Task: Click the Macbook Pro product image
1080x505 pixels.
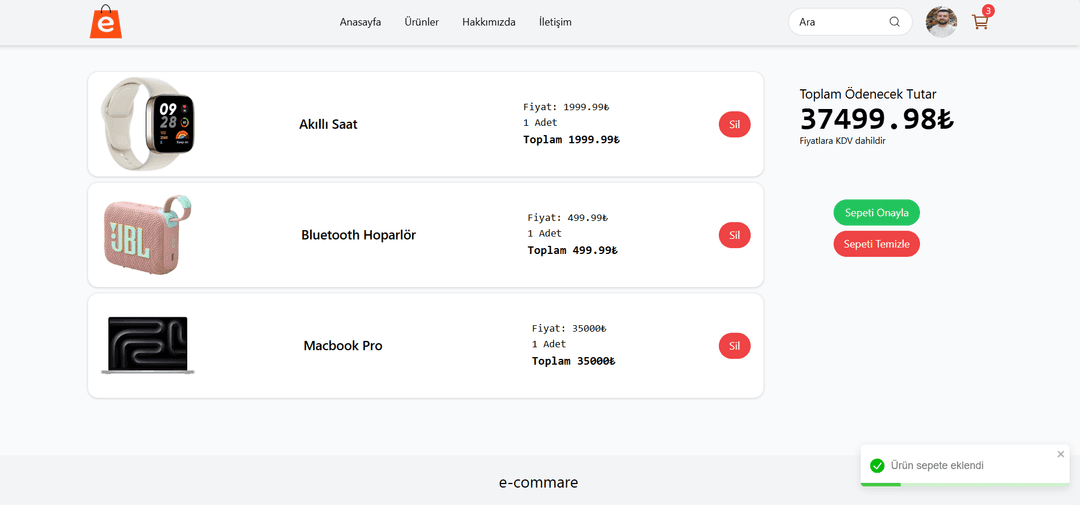Action: click(x=148, y=345)
